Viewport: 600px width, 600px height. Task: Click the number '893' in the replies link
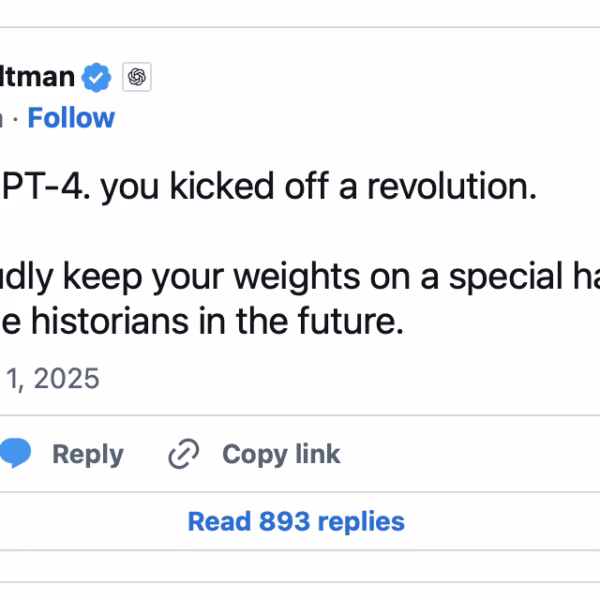pos(285,522)
